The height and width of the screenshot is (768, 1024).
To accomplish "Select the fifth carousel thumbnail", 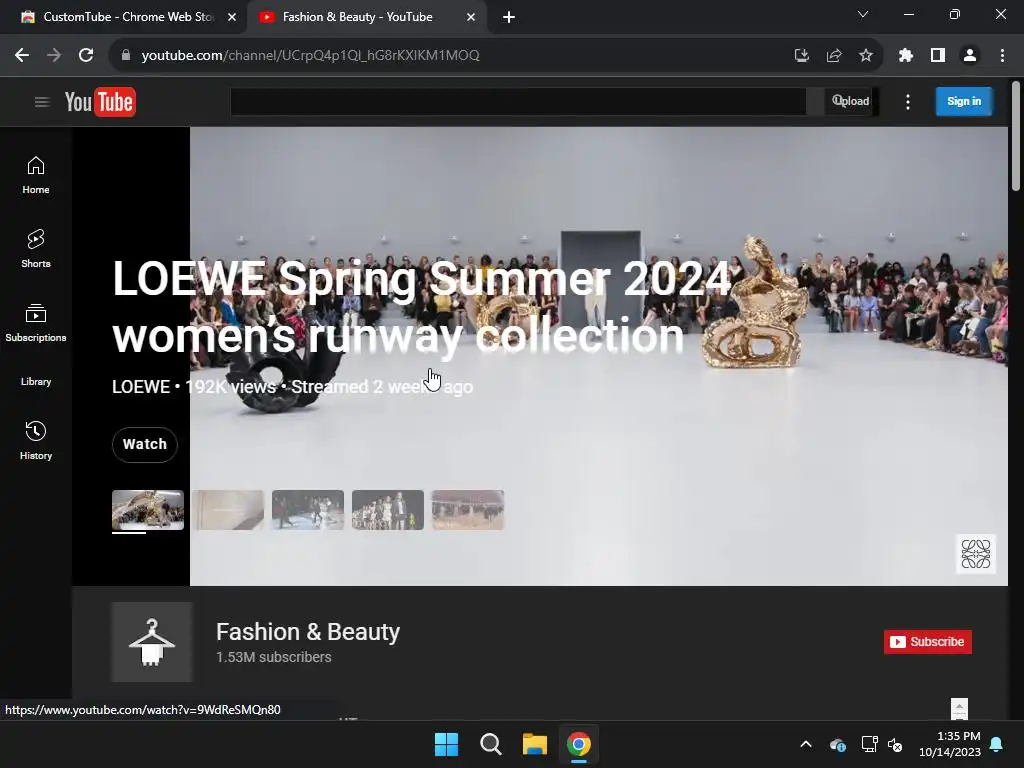I will pos(468,510).
